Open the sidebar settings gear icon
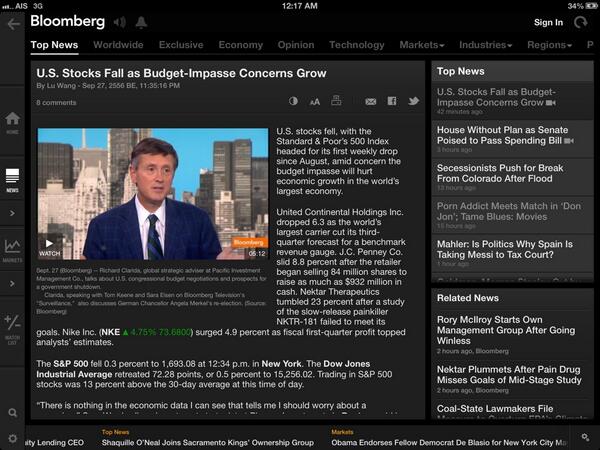Viewport: 600px width, 450px height. coord(13,439)
